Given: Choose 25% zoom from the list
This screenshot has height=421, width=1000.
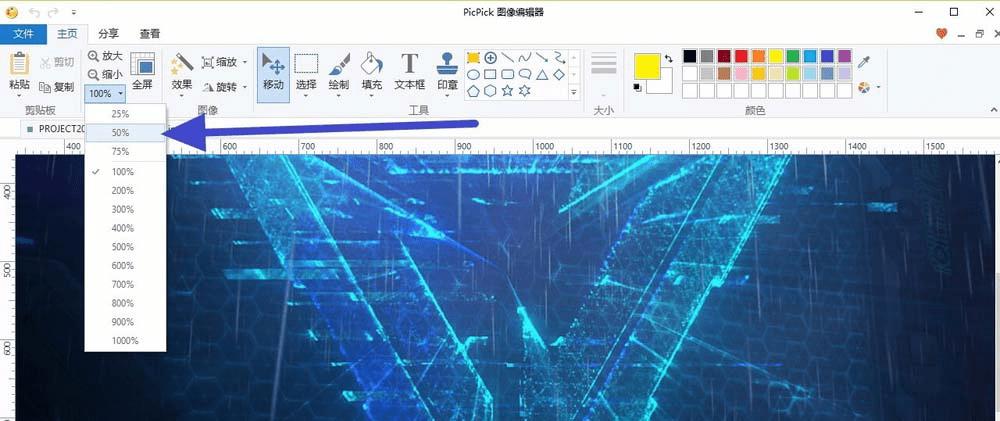Looking at the screenshot, I should click(x=125, y=114).
